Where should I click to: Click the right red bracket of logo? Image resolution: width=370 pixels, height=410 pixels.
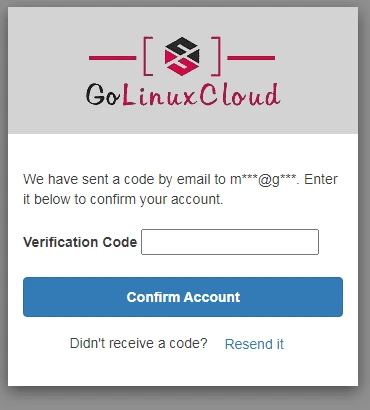[x=216, y=56]
